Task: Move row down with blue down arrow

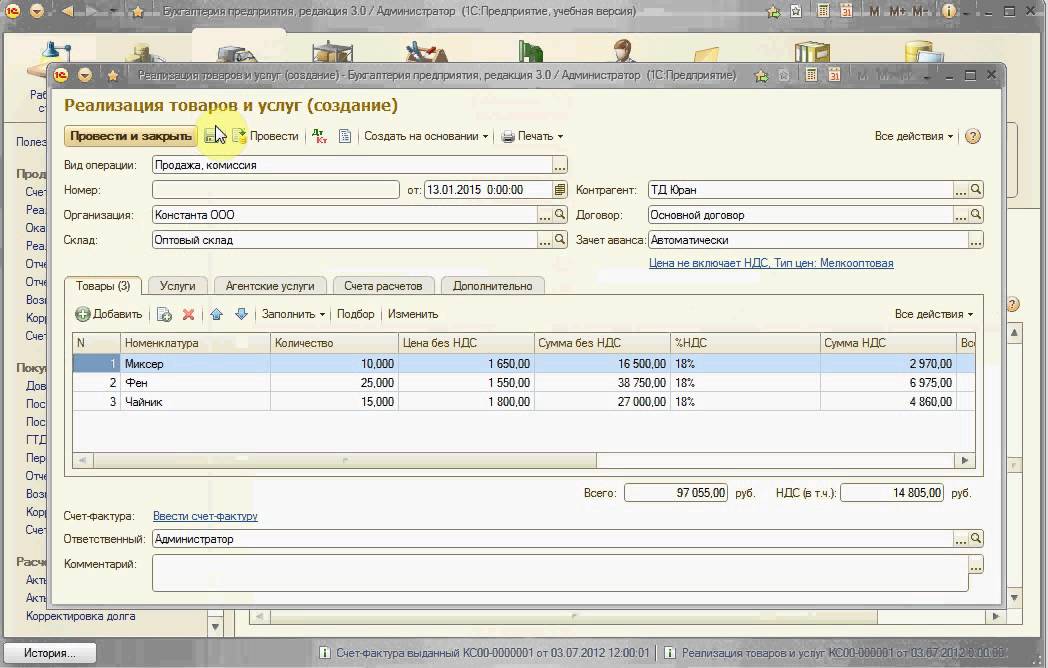Action: pos(241,314)
